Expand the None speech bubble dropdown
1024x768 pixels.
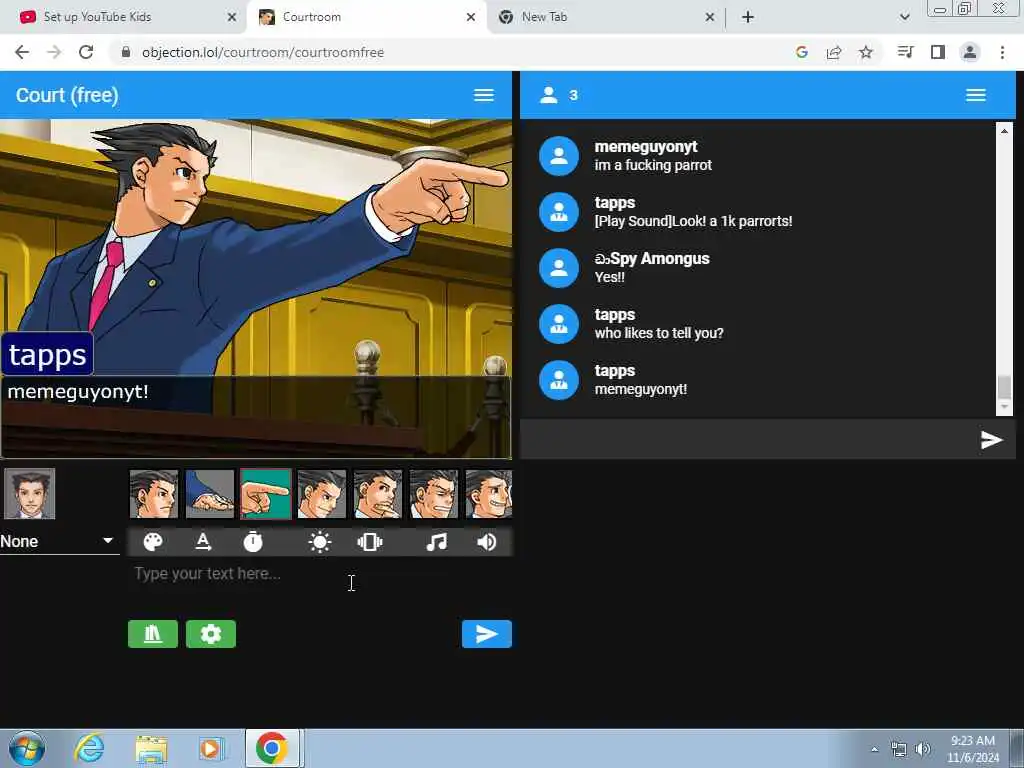pyautogui.click(x=59, y=541)
